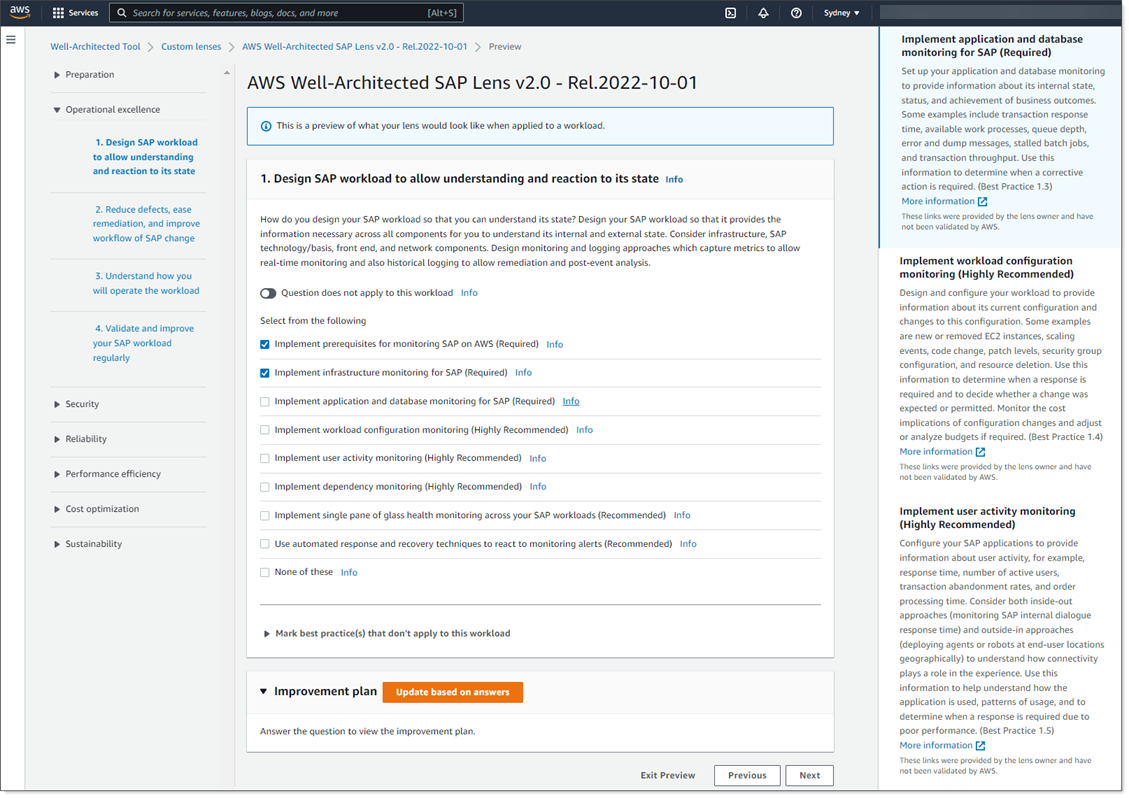This screenshot has height=798, width=1129.
Task: Go to Well-Architected Tool breadcrumb
Action: (x=95, y=47)
